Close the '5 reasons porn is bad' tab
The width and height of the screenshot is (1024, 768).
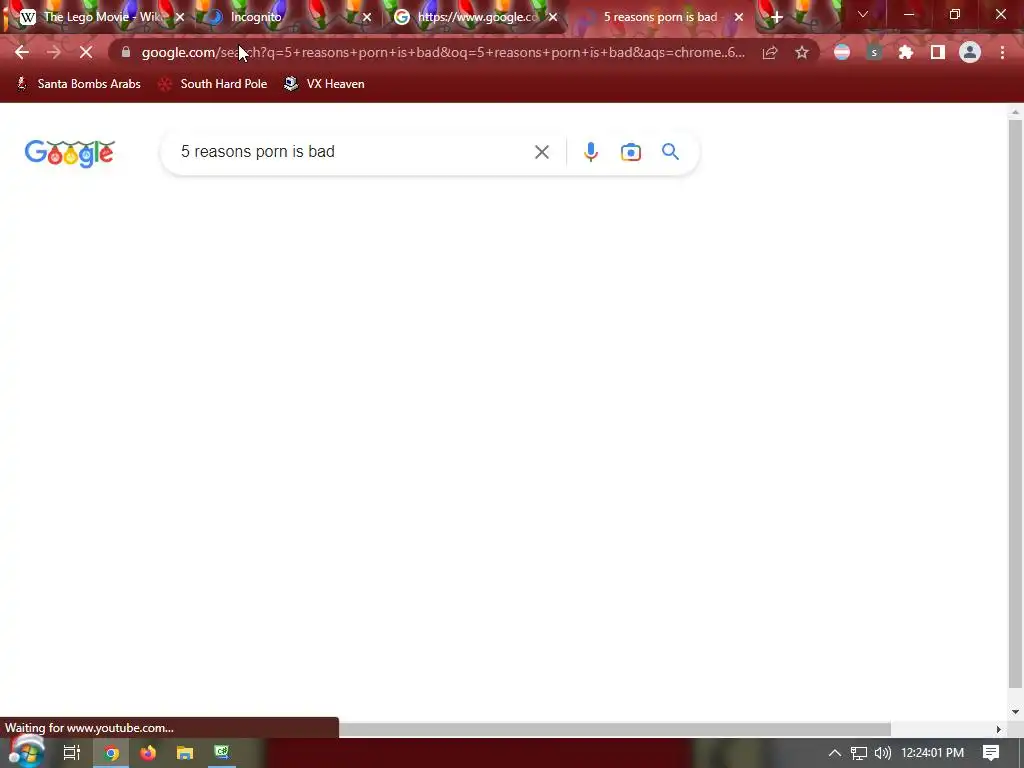[739, 17]
